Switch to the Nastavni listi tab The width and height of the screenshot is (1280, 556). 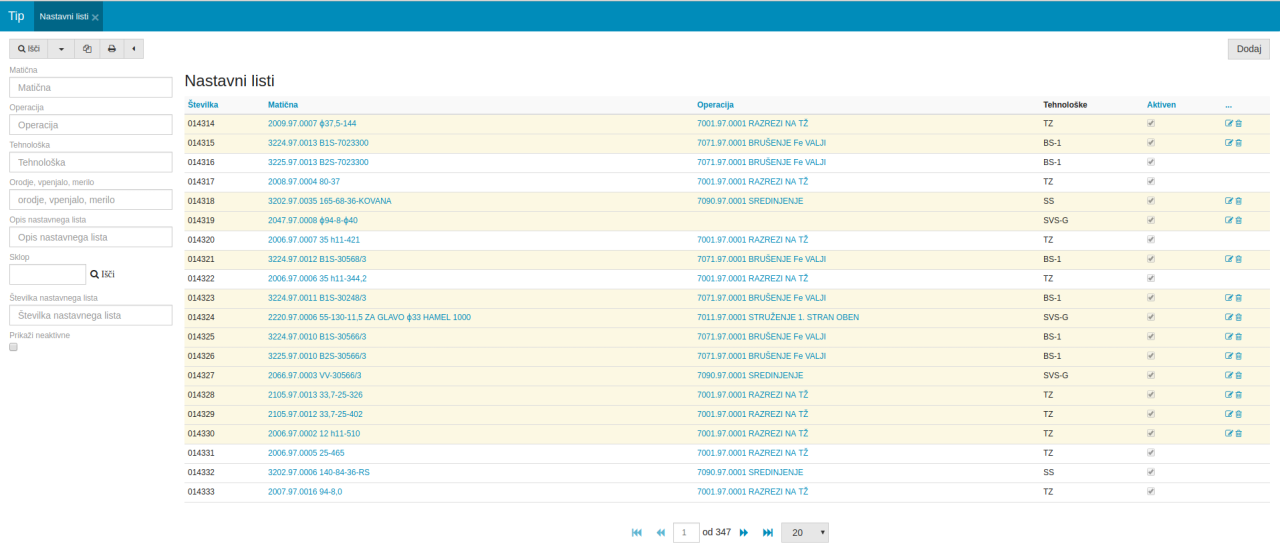click(64, 17)
